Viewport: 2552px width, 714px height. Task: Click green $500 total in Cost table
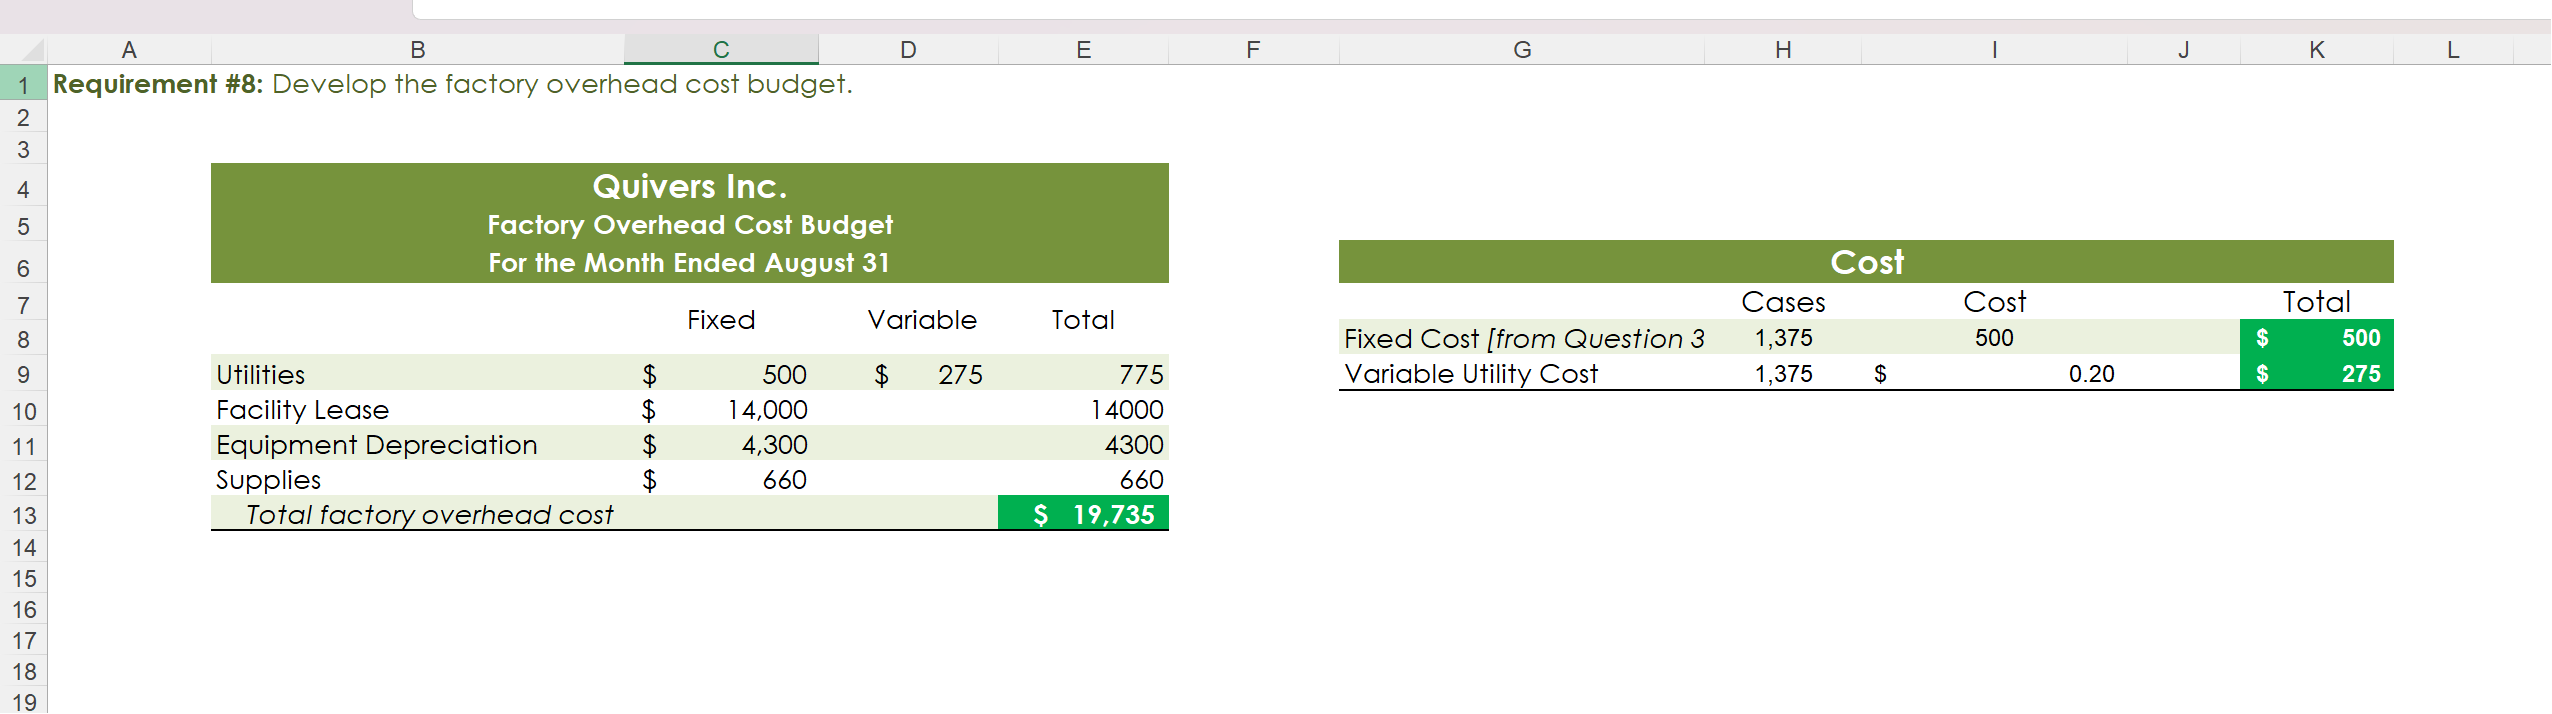point(2317,338)
